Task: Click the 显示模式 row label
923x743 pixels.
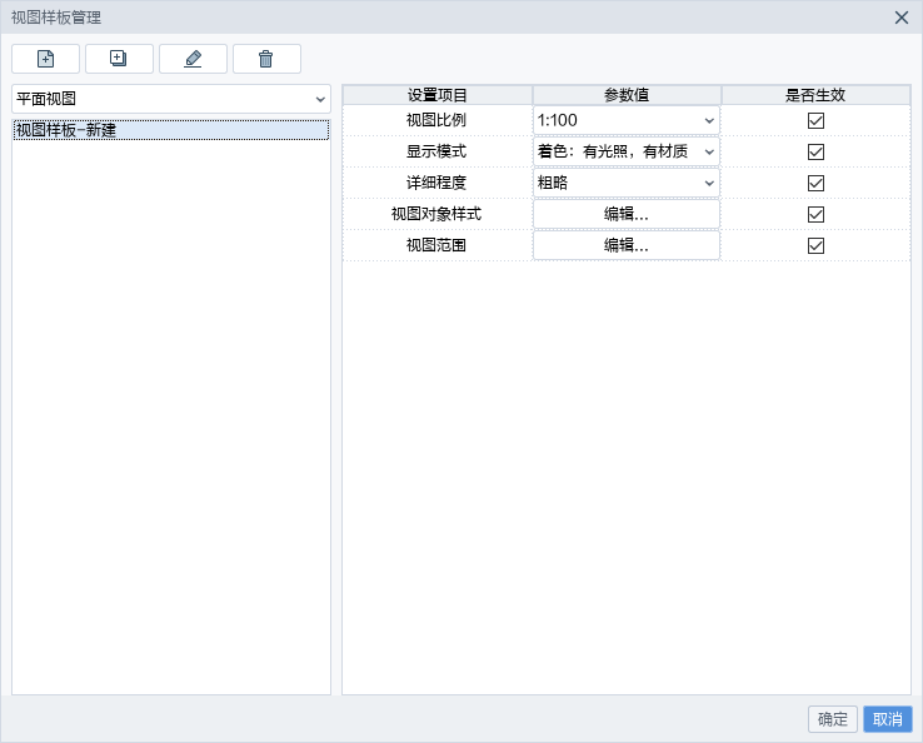Action: click(436, 151)
